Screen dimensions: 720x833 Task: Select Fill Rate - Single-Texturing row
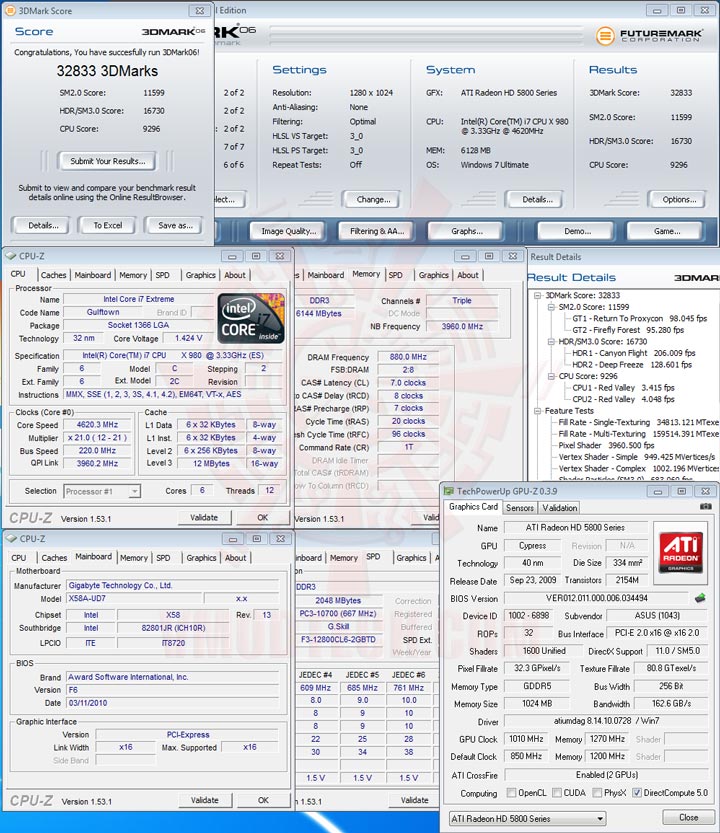tap(638, 422)
